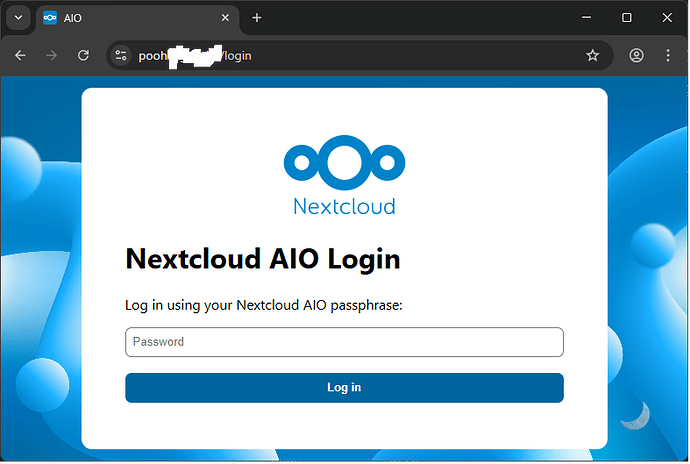Close the AIO tab
Screen dimensions: 690x464
pos(225,18)
